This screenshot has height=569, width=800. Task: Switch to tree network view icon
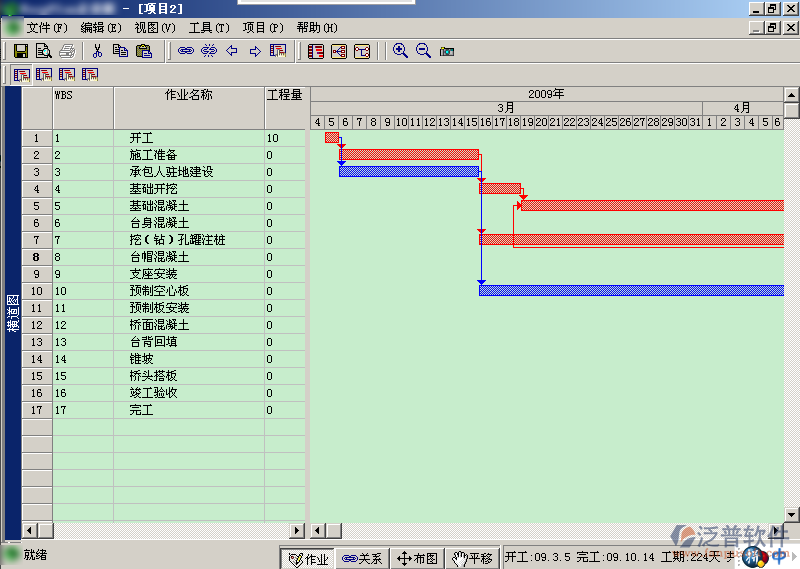coord(339,51)
